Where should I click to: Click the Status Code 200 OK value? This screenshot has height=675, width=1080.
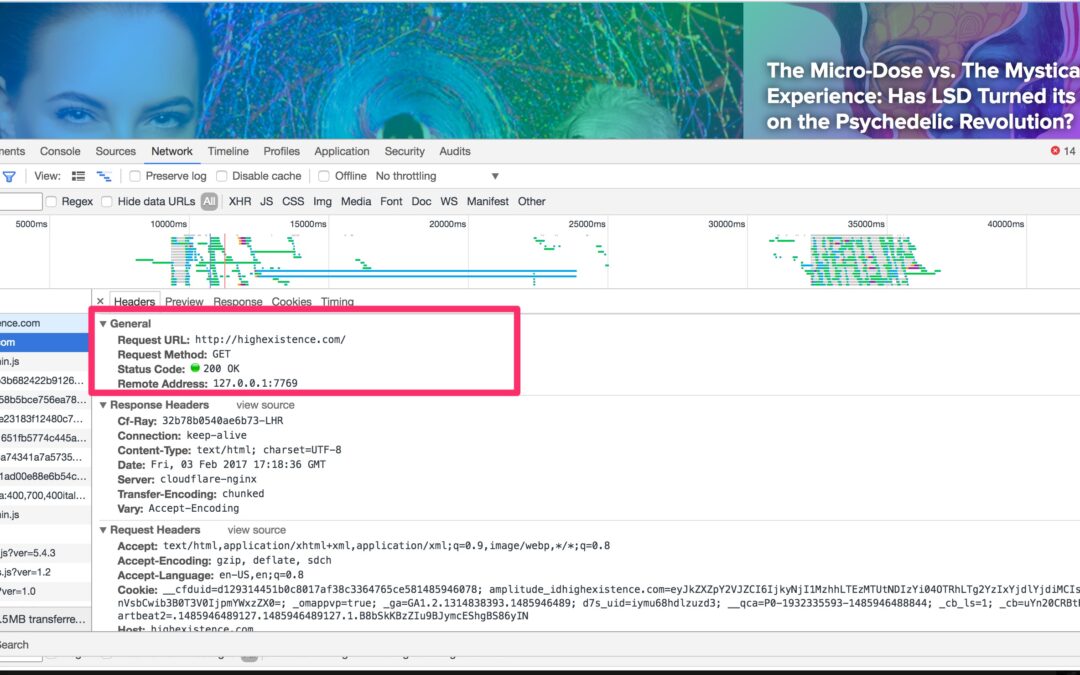[221, 368]
